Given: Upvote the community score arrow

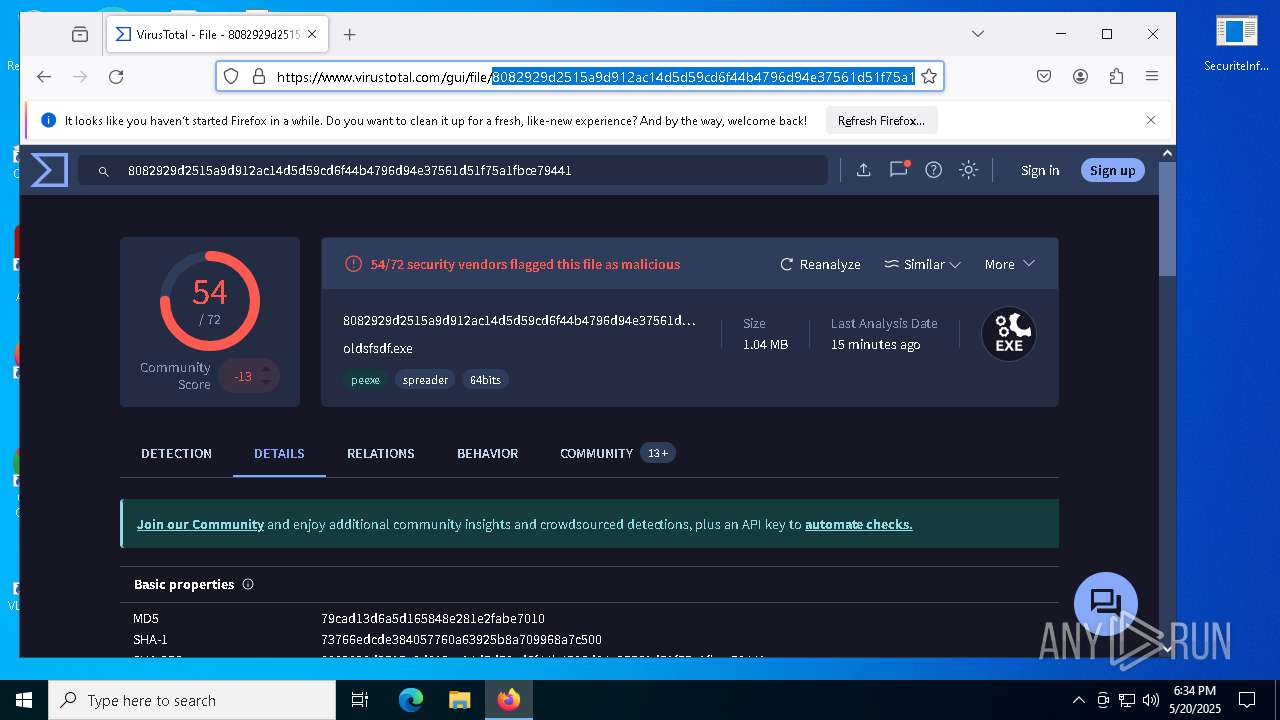Looking at the screenshot, I should click(266, 368).
